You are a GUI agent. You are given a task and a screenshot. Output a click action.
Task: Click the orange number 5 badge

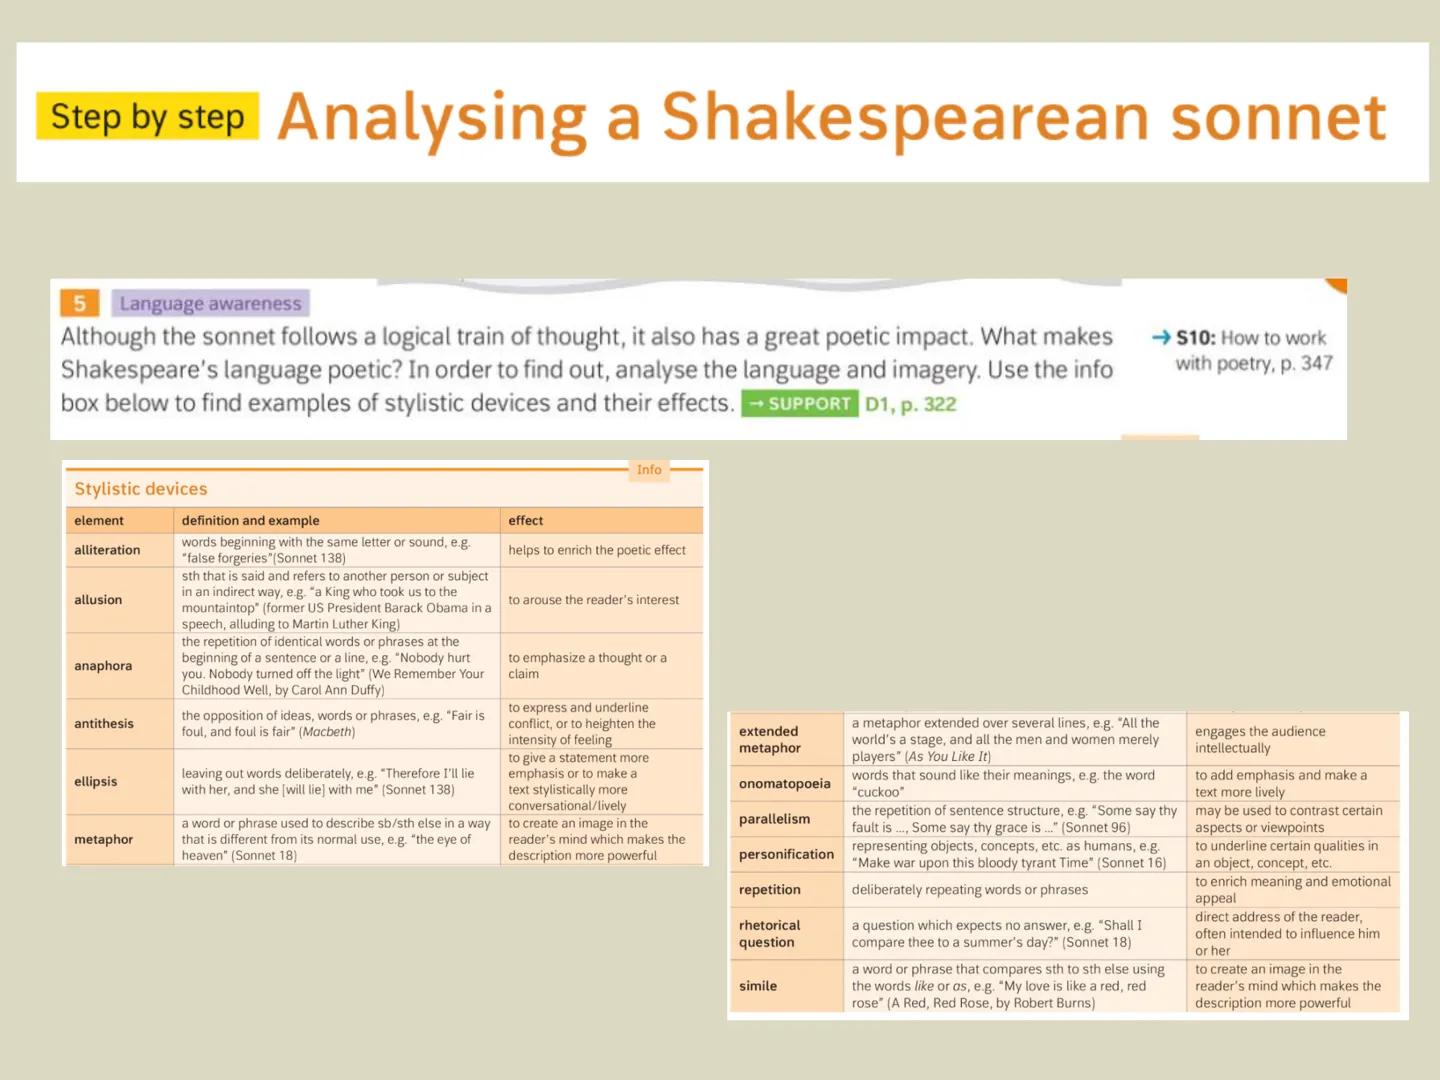coord(80,303)
